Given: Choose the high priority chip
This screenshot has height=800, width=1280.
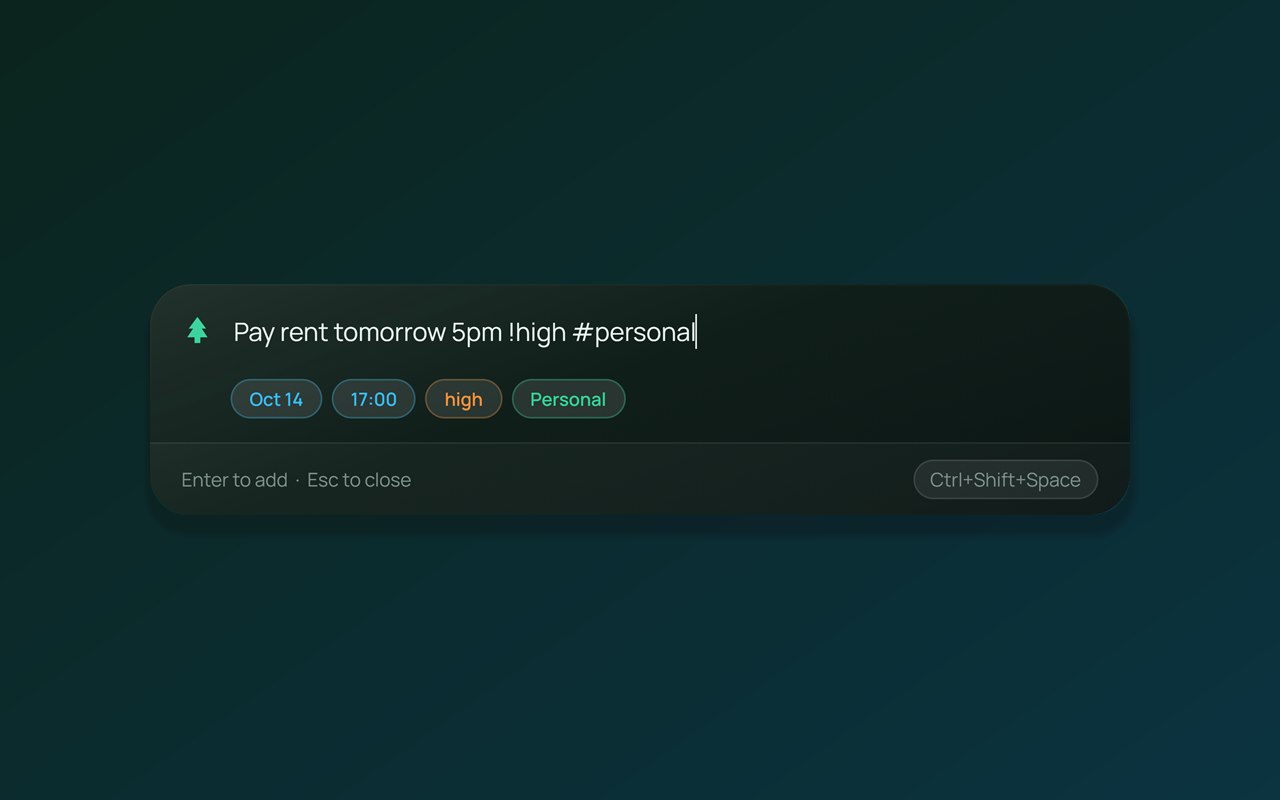Looking at the screenshot, I should coord(463,399).
